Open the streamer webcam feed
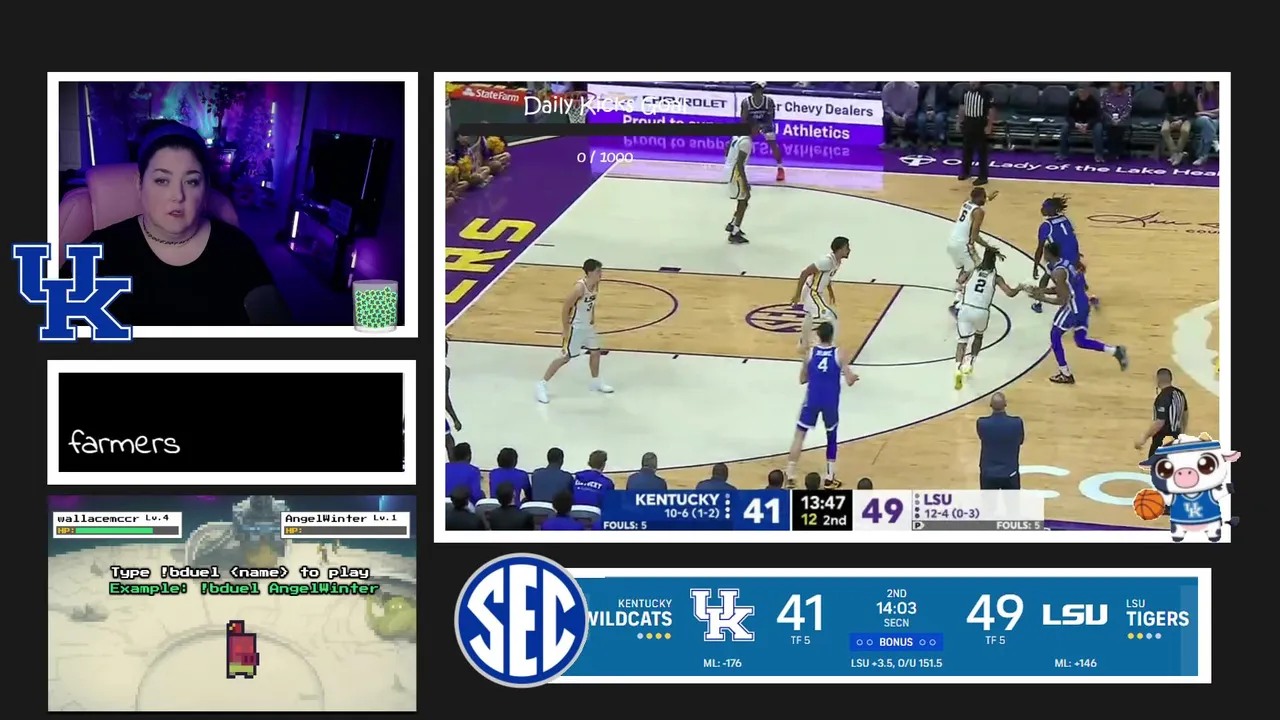Viewport: 1280px width, 720px height. click(x=232, y=205)
